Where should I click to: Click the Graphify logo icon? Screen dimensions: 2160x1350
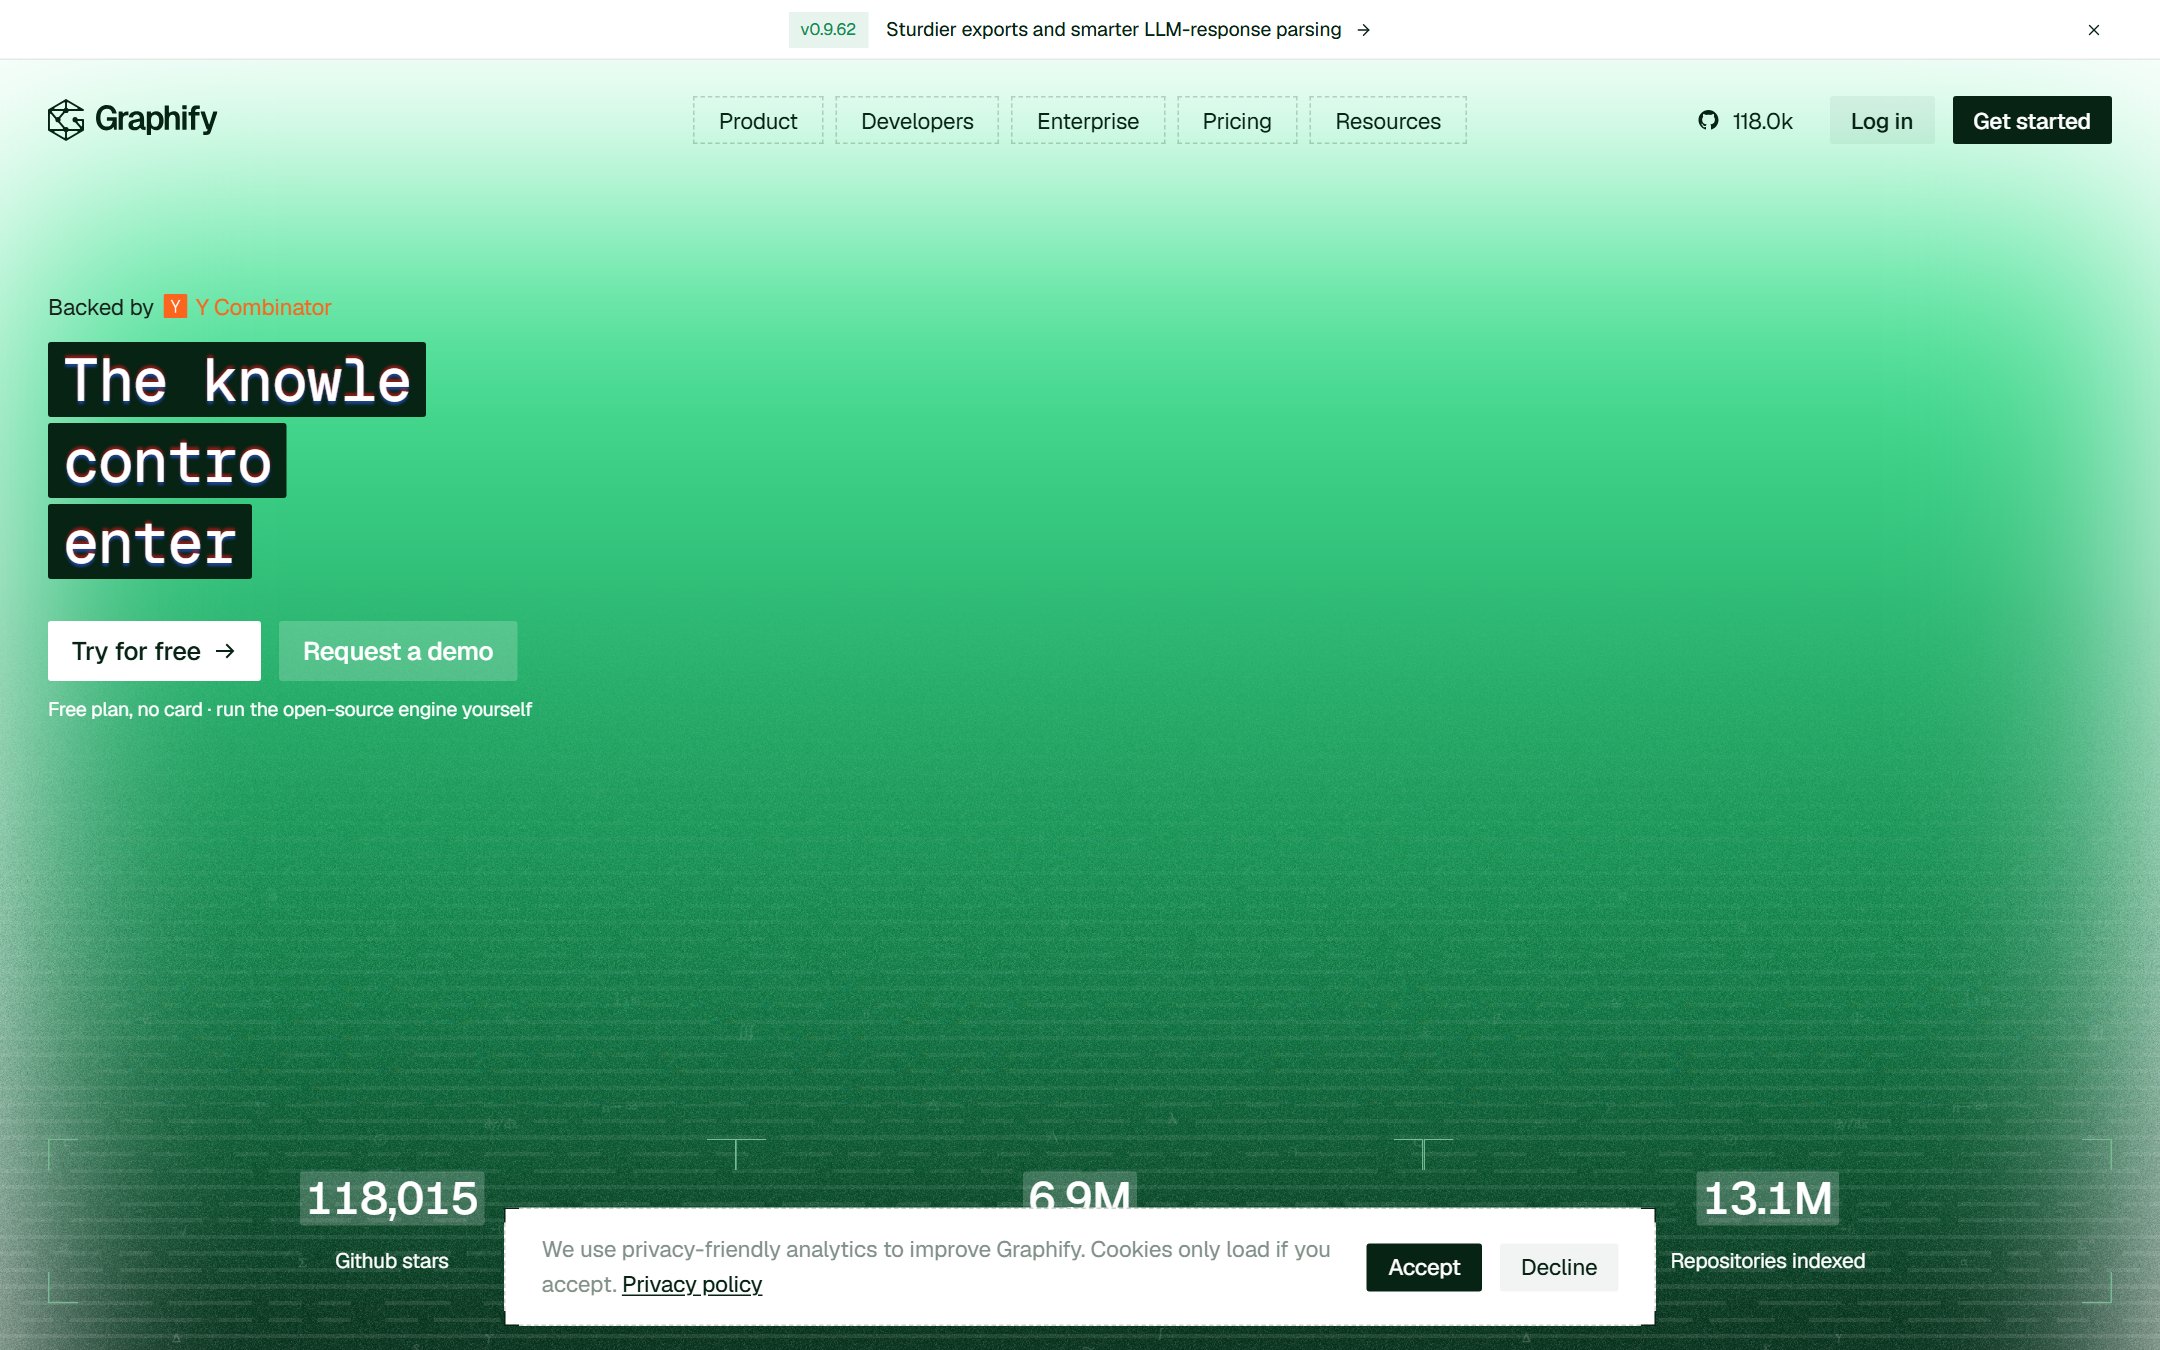(x=66, y=120)
